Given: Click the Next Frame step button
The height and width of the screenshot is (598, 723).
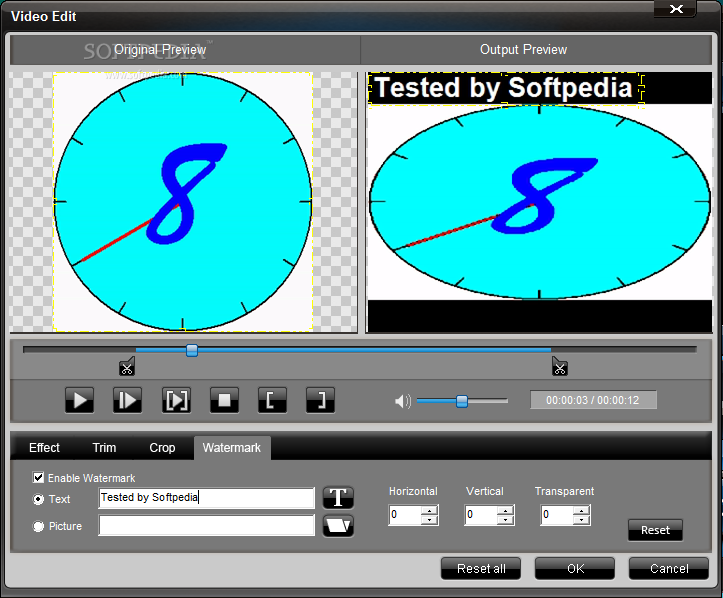Looking at the screenshot, I should click(x=127, y=400).
